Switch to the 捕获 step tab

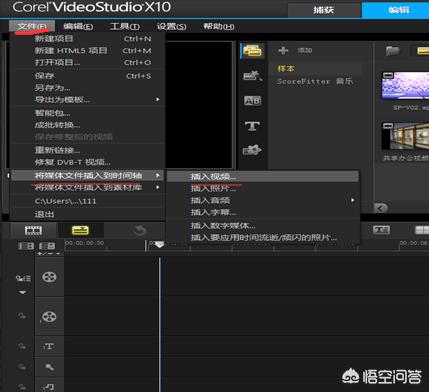point(324,10)
